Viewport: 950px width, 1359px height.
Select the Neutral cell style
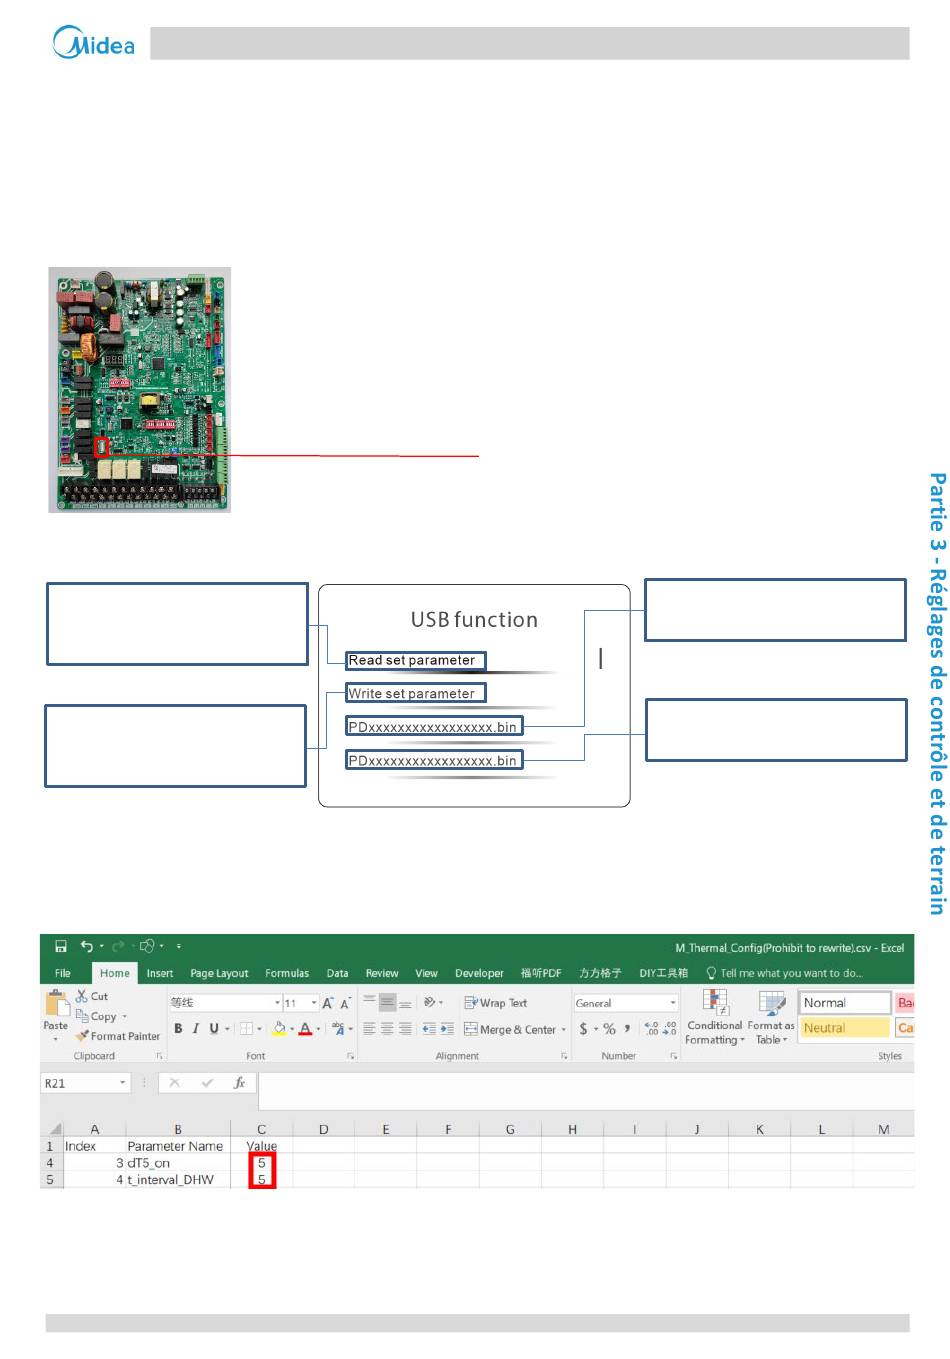click(x=845, y=1027)
